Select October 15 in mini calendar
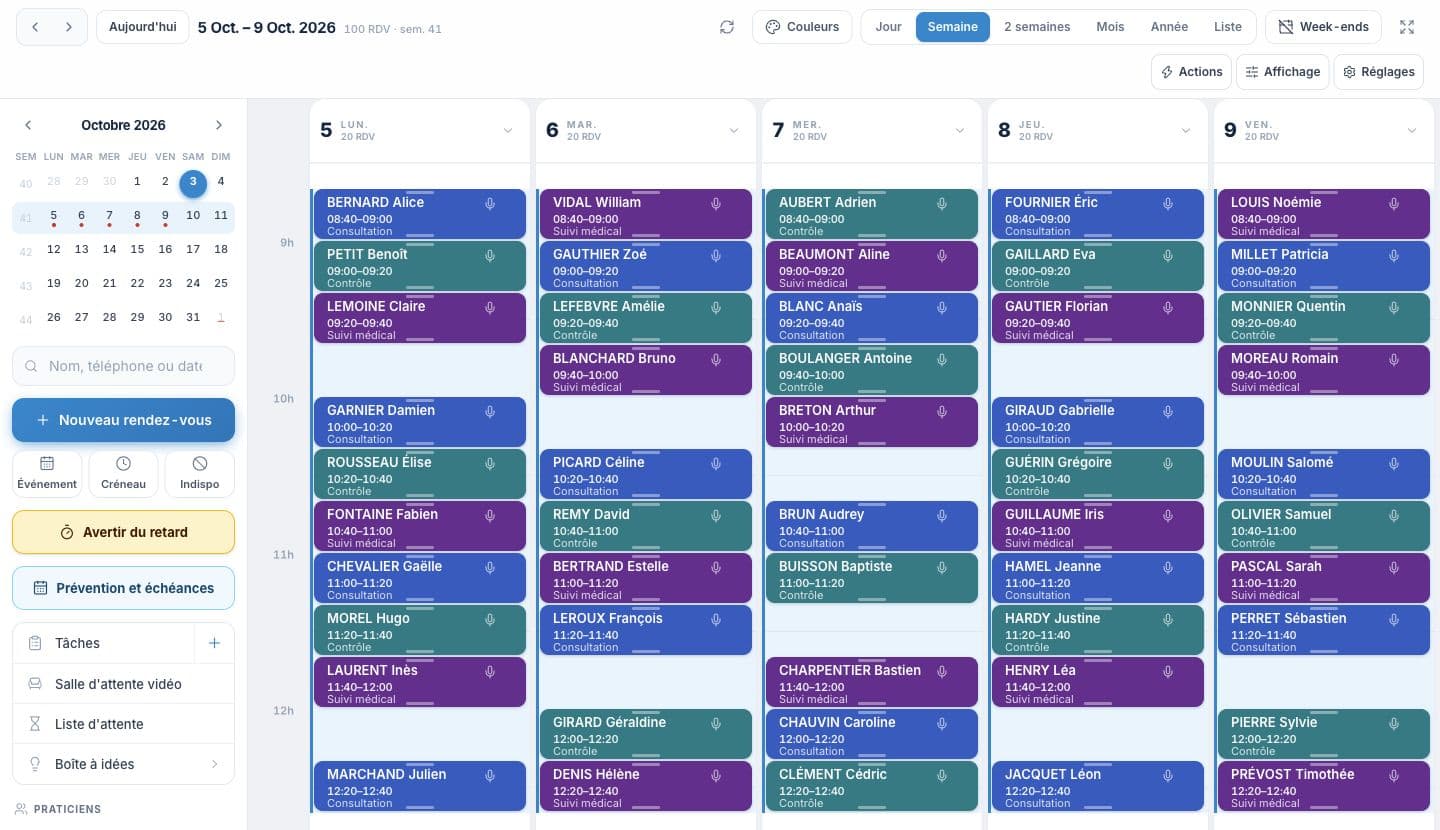Viewport: 1440px width, 830px height. 137,249
